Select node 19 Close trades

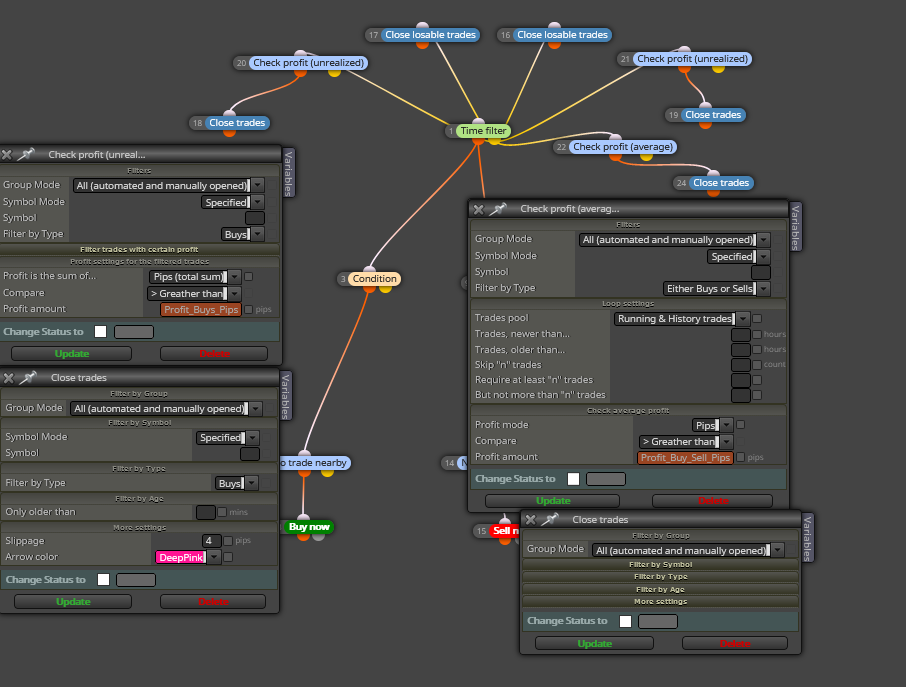pos(712,114)
